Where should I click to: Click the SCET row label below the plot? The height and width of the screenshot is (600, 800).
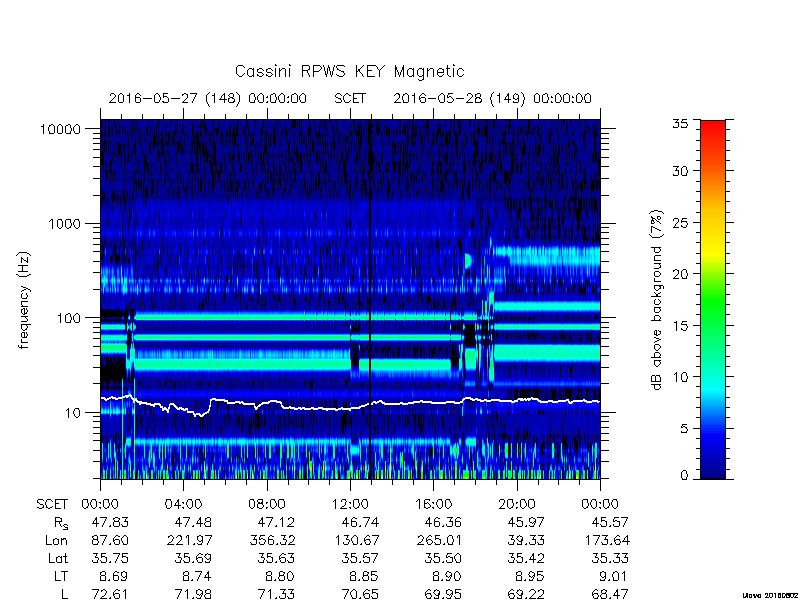pos(52,505)
